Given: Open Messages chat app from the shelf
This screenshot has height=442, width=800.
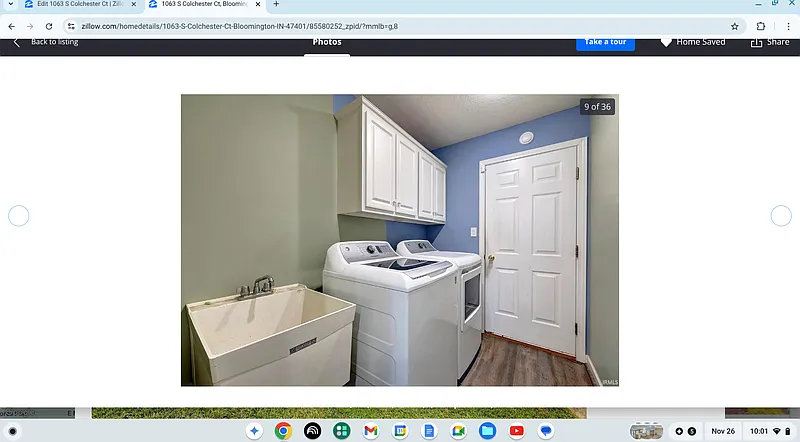Looking at the screenshot, I should [x=546, y=431].
